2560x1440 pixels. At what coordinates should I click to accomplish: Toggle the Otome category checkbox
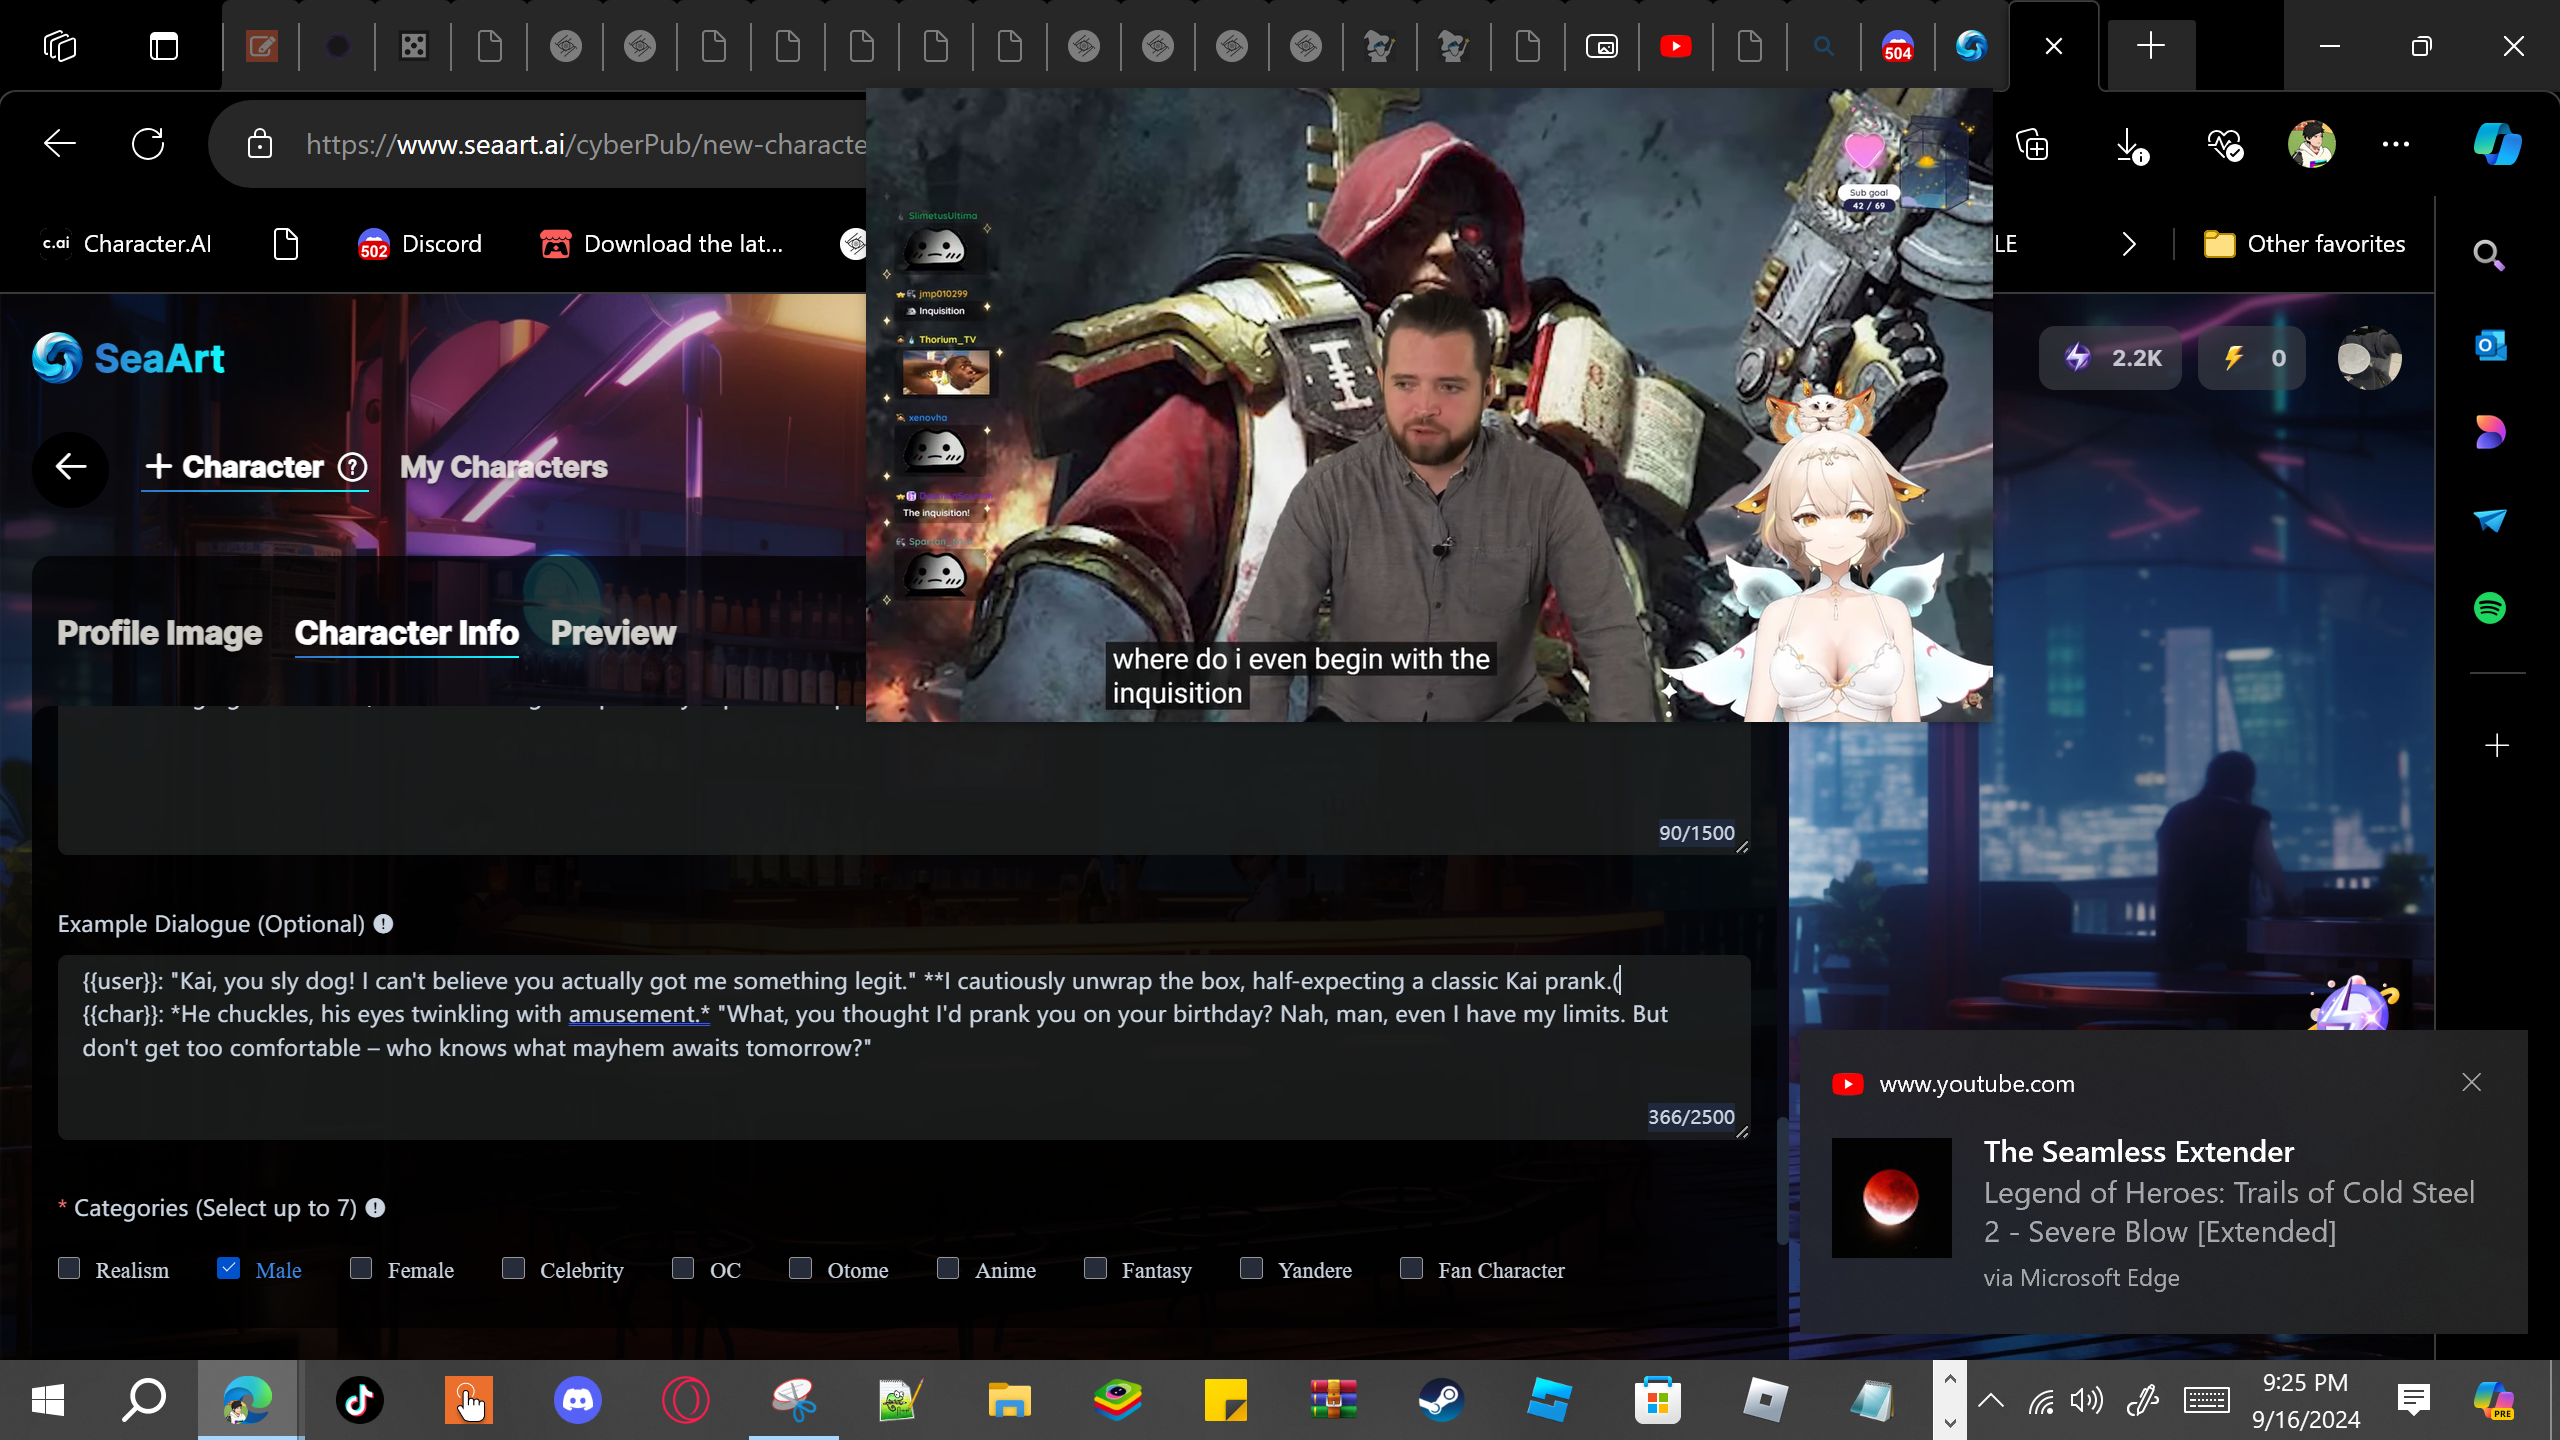(800, 1269)
